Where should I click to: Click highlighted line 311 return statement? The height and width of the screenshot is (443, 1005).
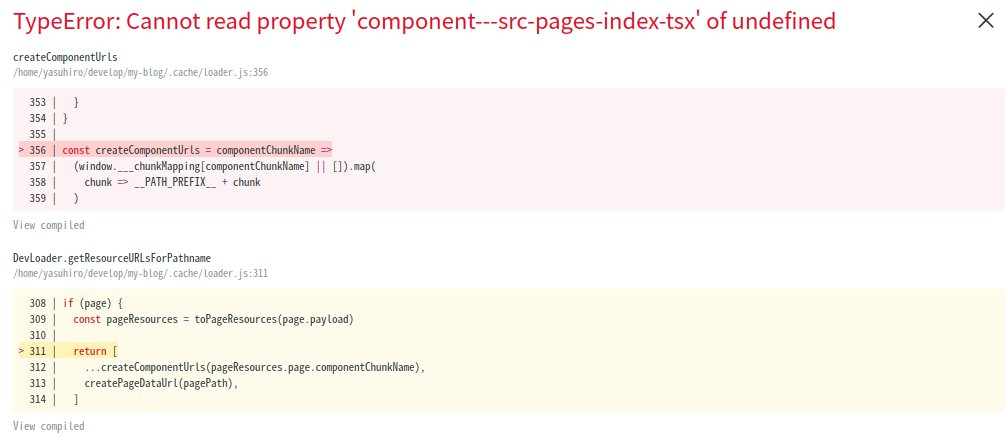tap(95, 352)
